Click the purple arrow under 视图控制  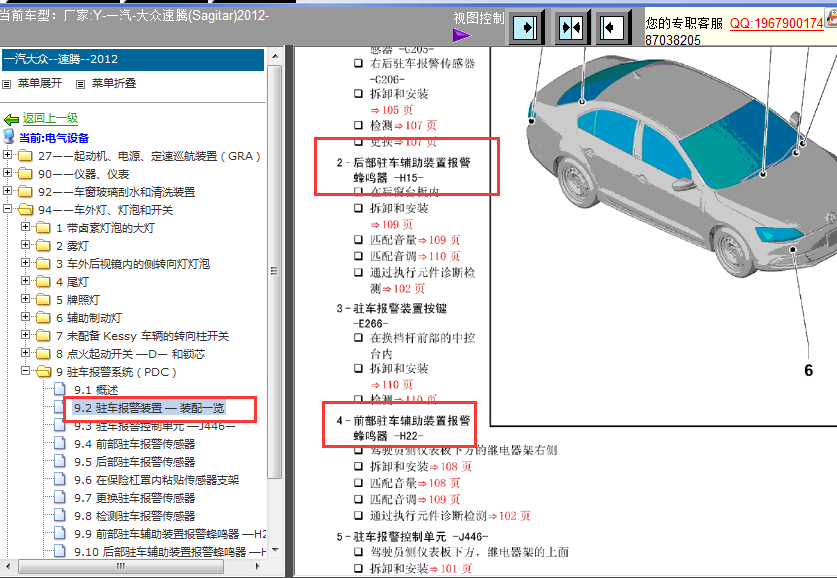tap(462, 35)
